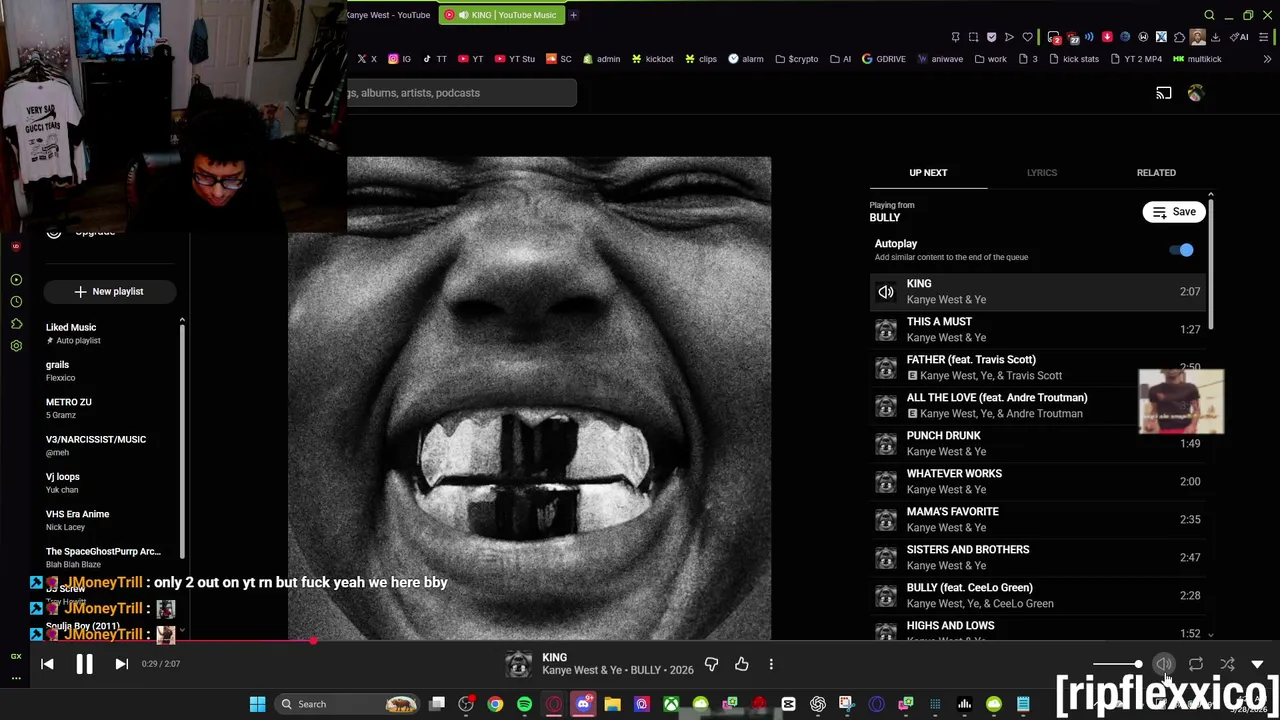Open the V3/NARCISSIST/MUSIC playlist
Screen dimensions: 1280x720
109,445
